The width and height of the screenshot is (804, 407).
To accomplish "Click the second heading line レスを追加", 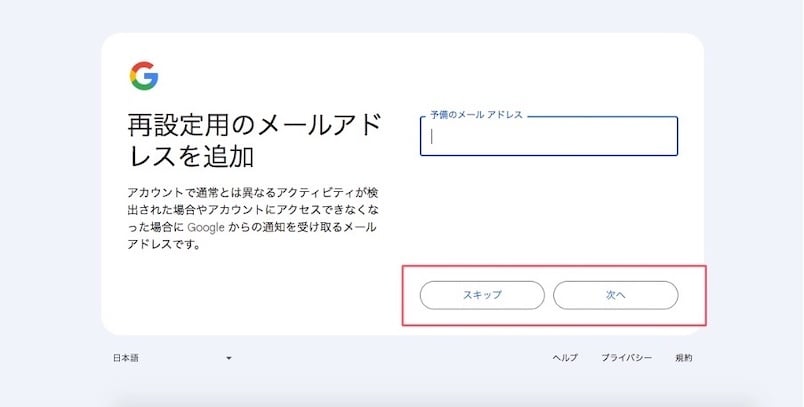I will pyautogui.click(x=191, y=157).
